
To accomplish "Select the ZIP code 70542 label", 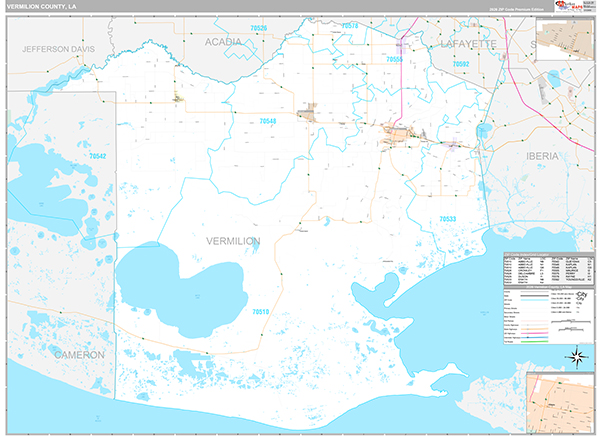I will (98, 156).
